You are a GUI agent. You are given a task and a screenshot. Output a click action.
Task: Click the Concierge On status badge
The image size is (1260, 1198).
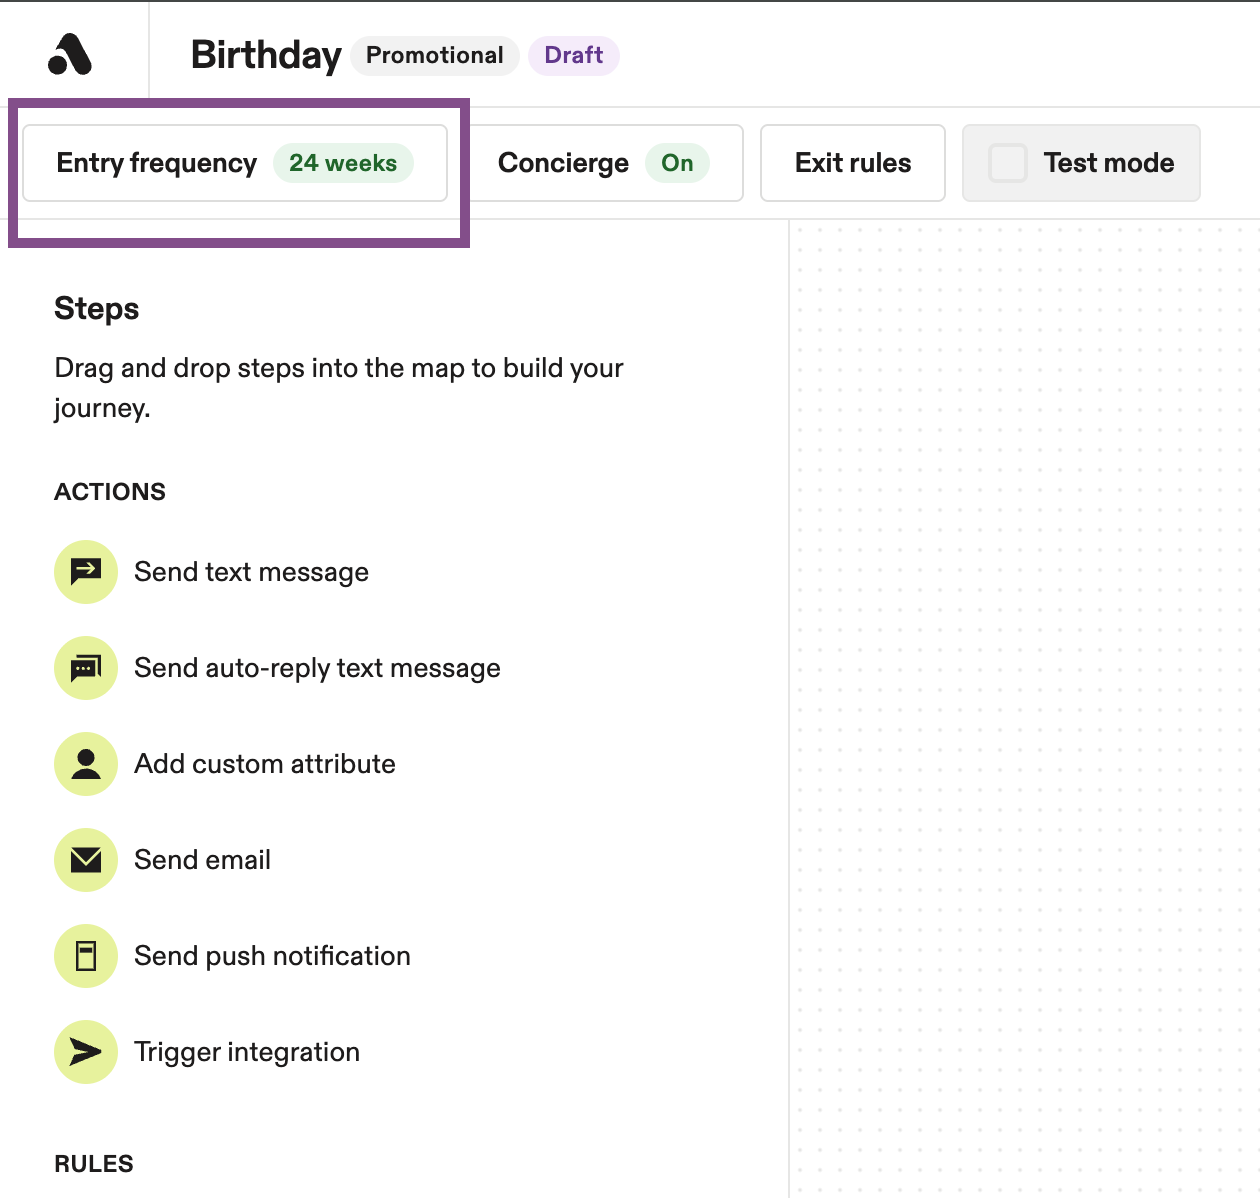[677, 163]
